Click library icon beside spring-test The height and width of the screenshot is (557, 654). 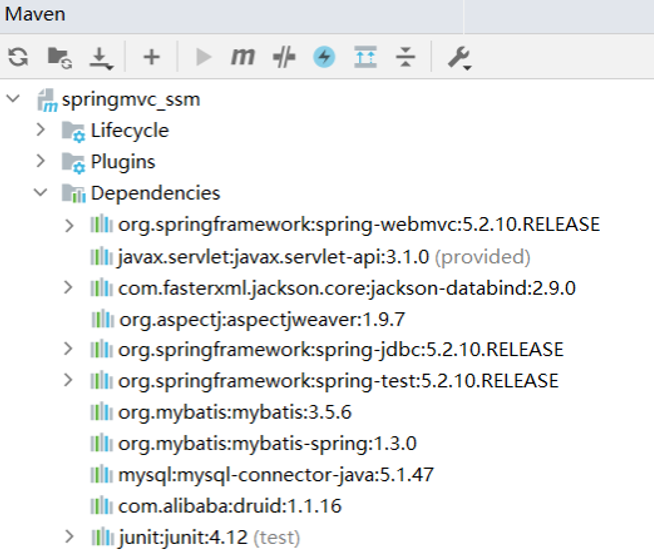click(101, 381)
